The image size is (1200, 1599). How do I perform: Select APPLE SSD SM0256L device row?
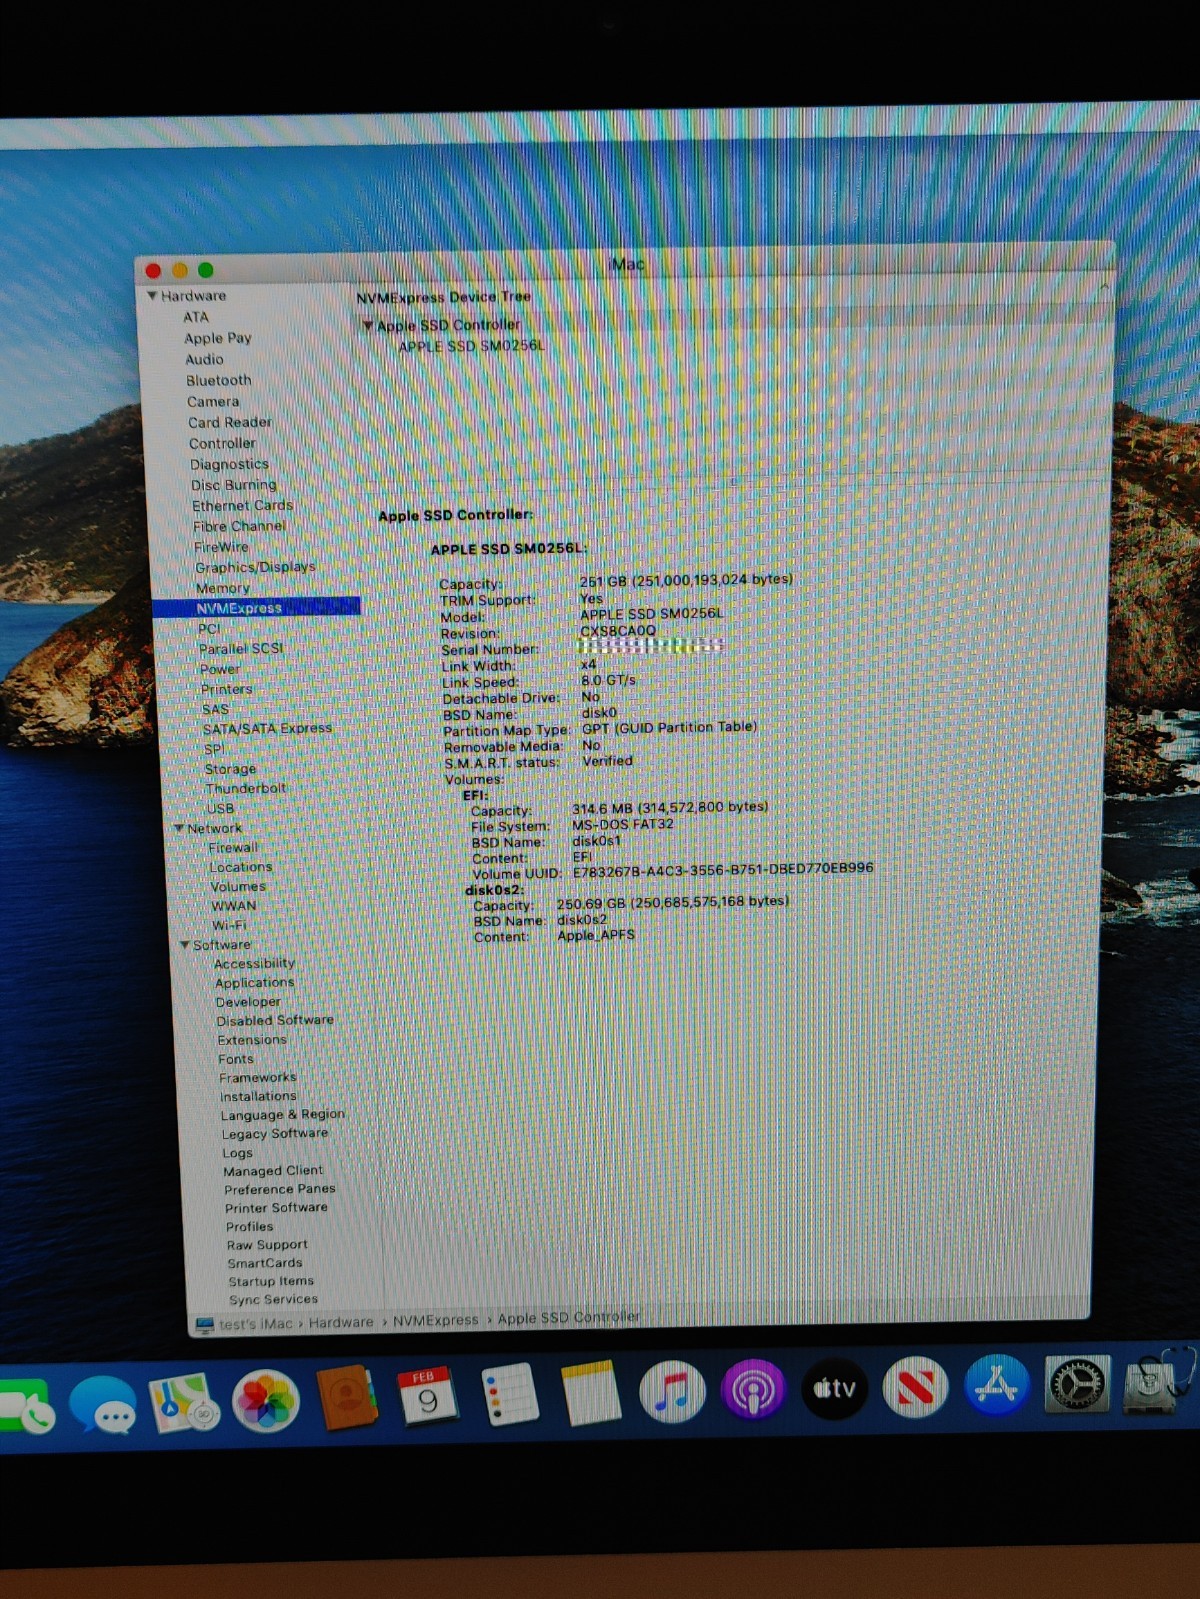[x=471, y=346]
